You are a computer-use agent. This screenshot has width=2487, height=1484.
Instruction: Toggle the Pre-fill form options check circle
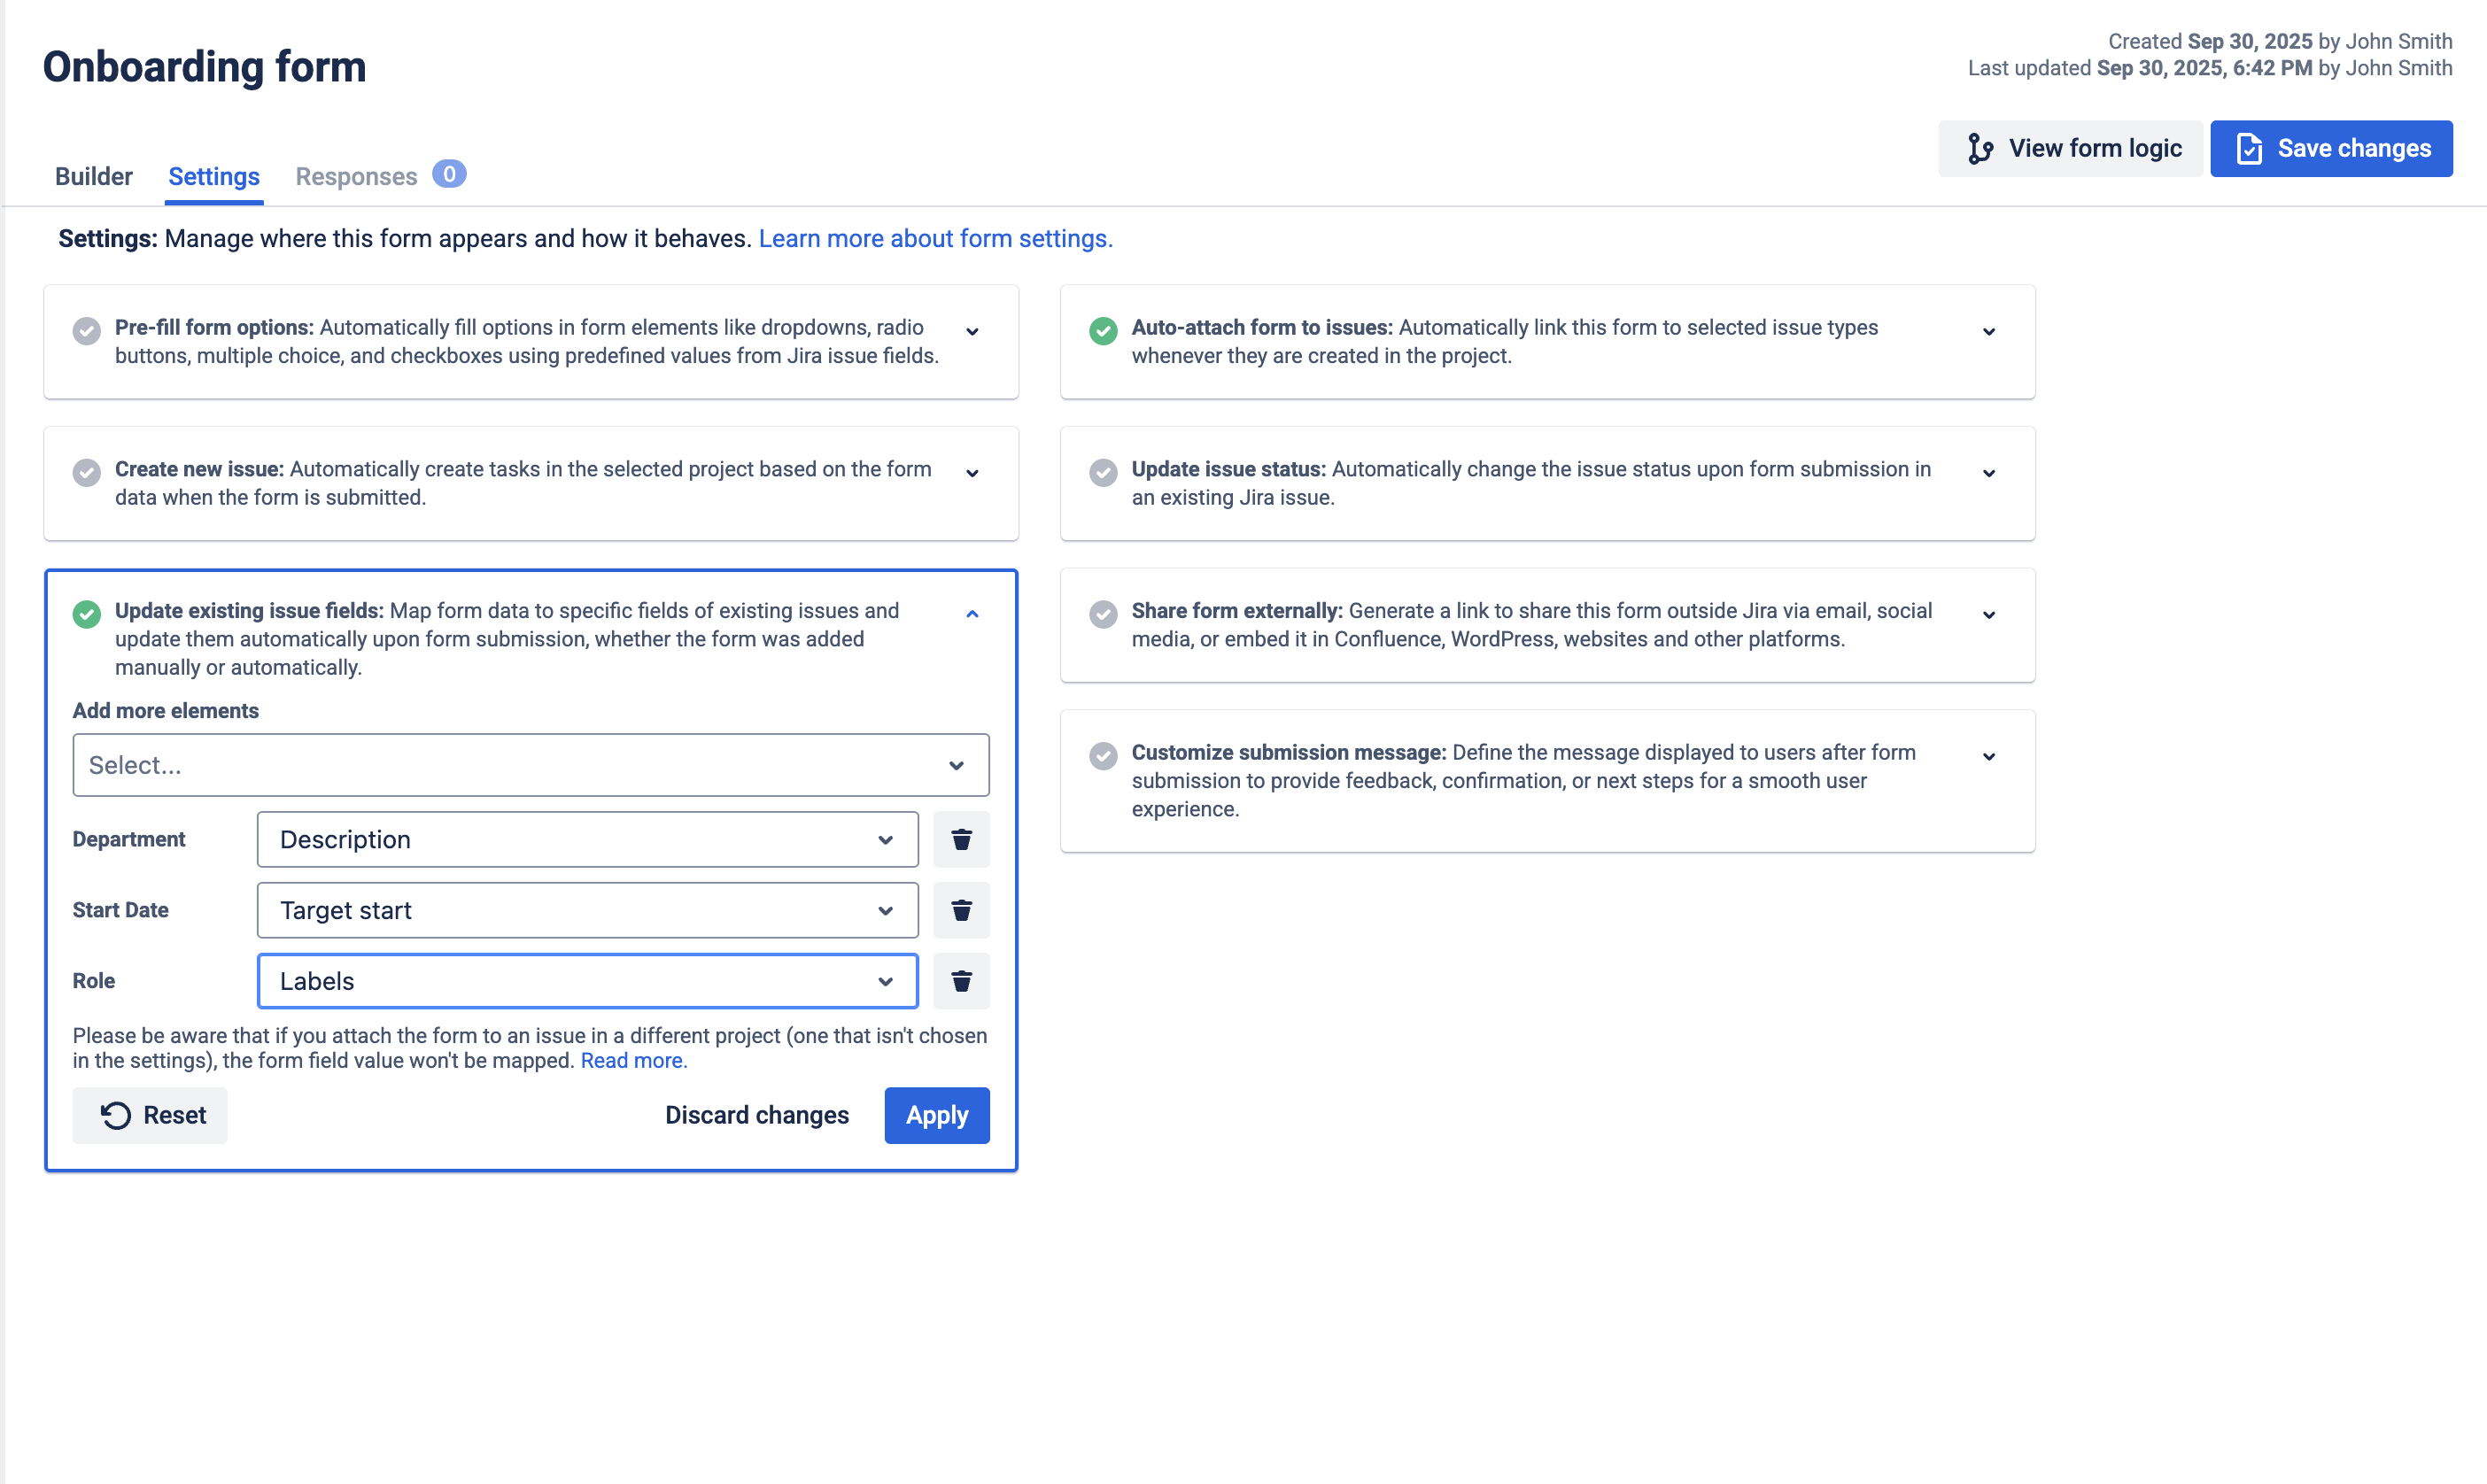(87, 330)
